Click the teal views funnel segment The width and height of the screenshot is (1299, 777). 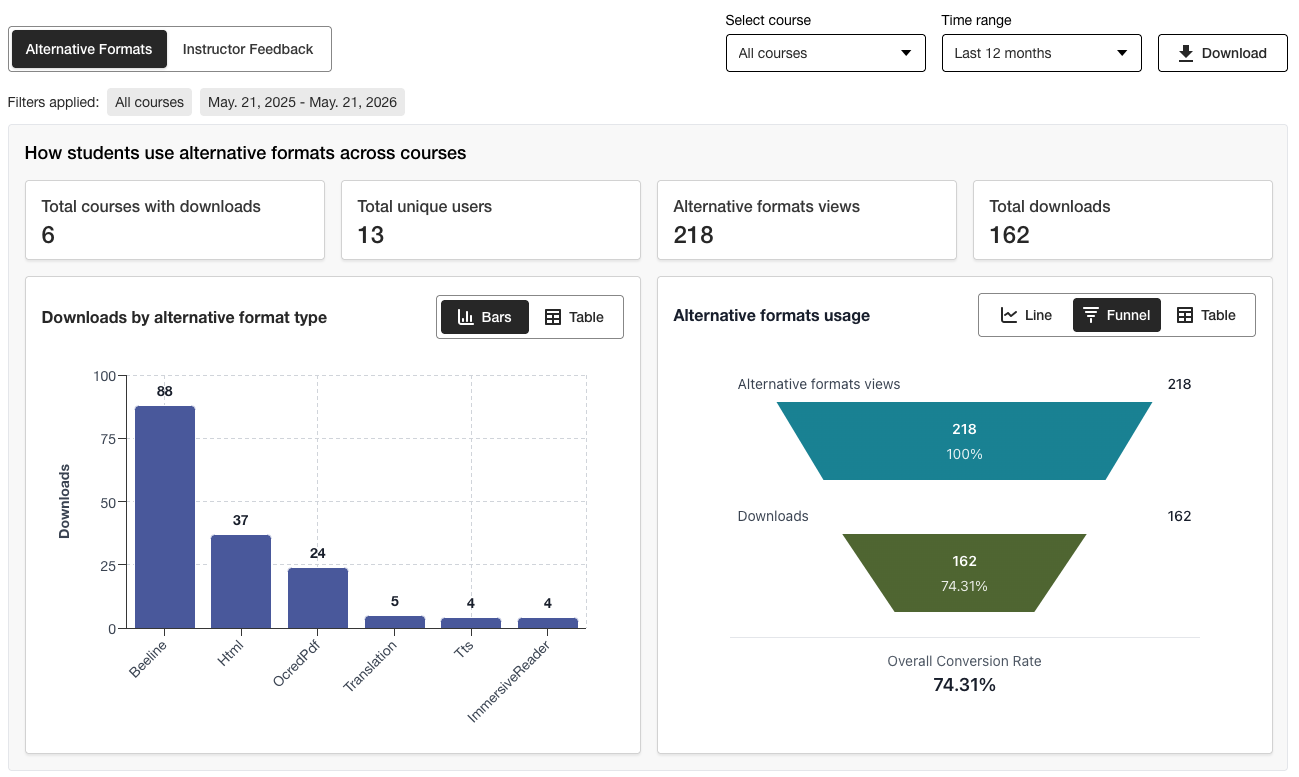click(964, 441)
